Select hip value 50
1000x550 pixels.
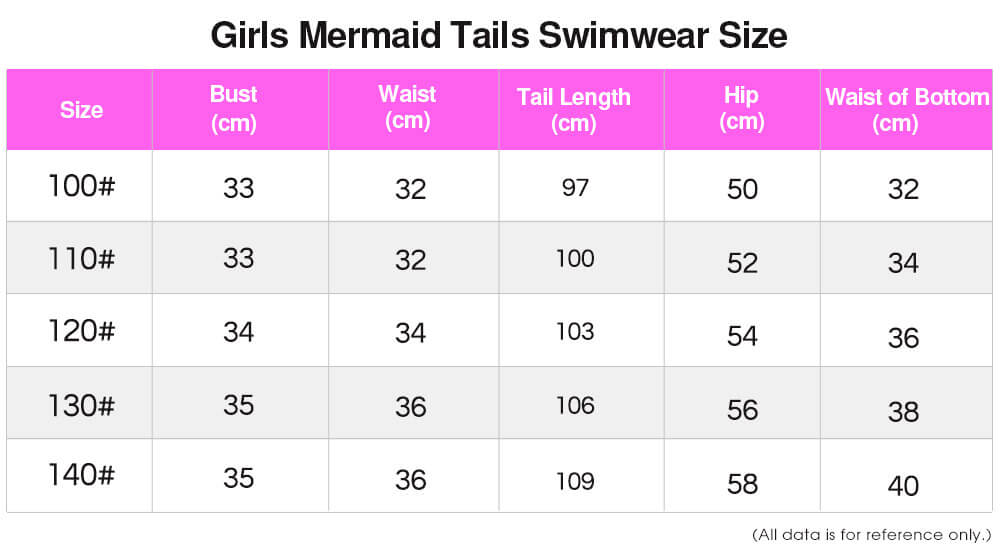pos(742,190)
